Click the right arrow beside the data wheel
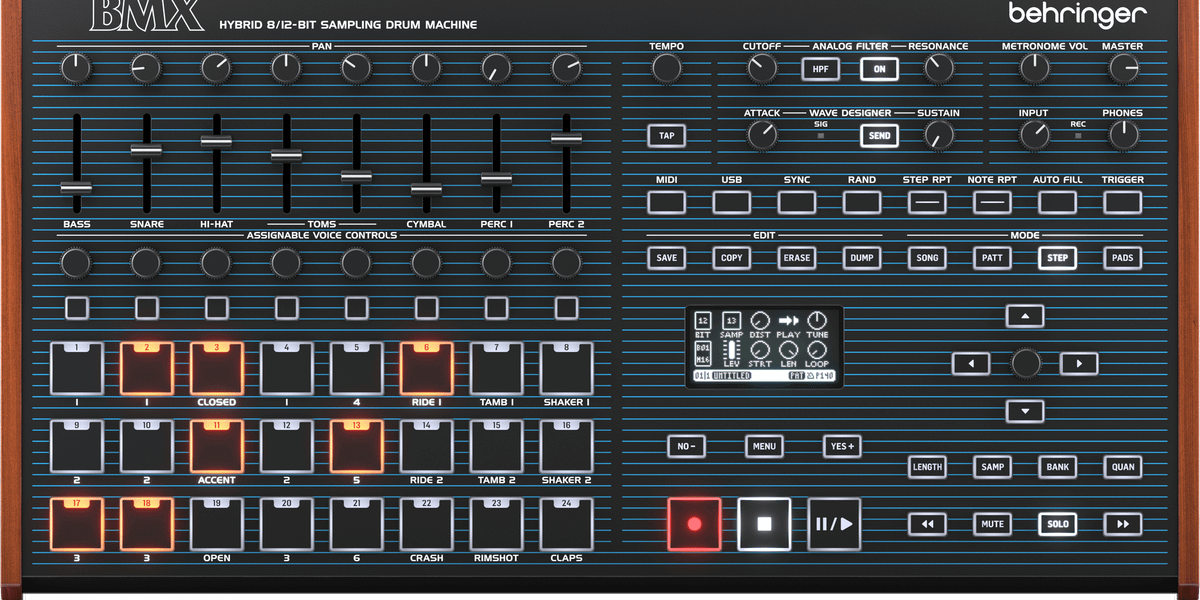1200x600 pixels. click(x=1078, y=363)
